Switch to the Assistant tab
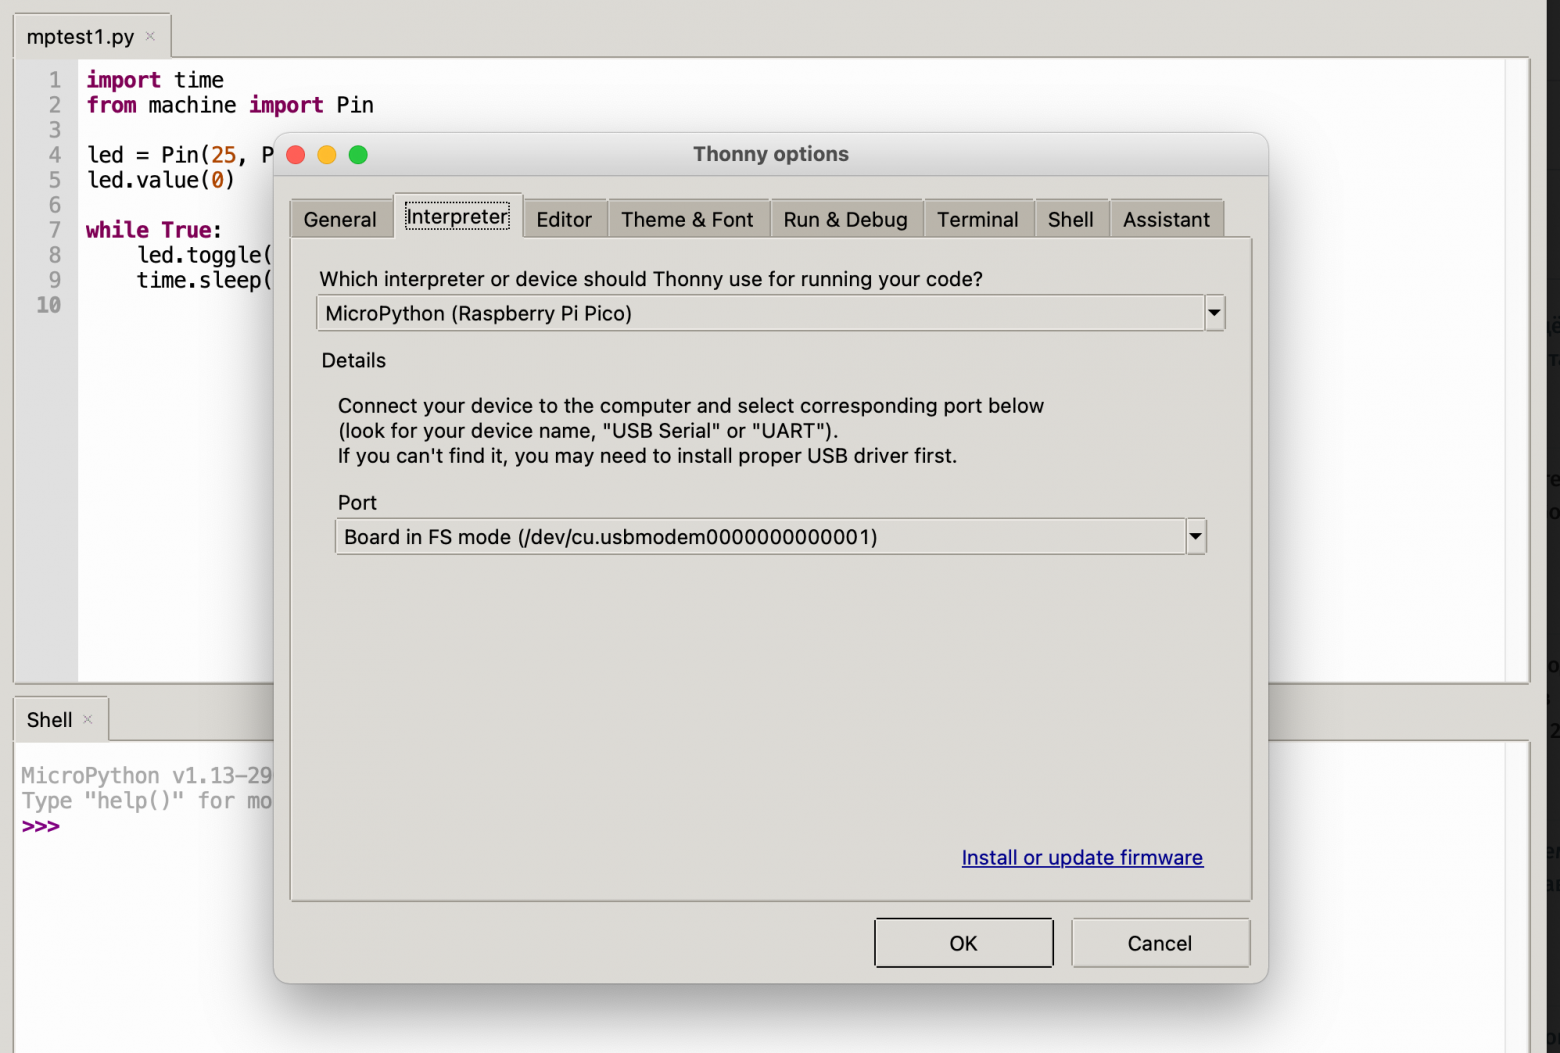Screen dimensions: 1560x1053 pyautogui.click(x=1166, y=219)
